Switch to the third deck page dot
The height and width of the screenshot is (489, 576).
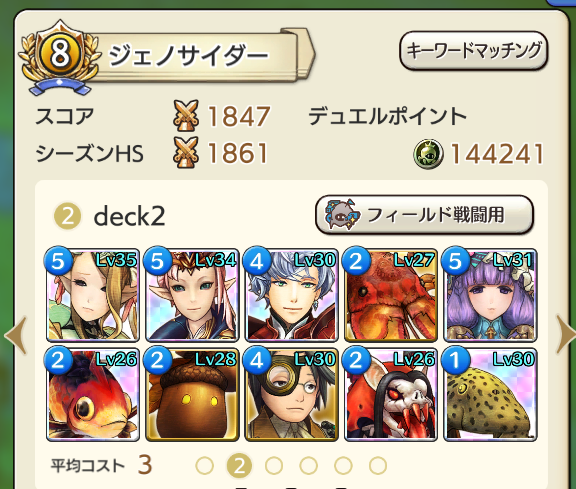coord(274,465)
